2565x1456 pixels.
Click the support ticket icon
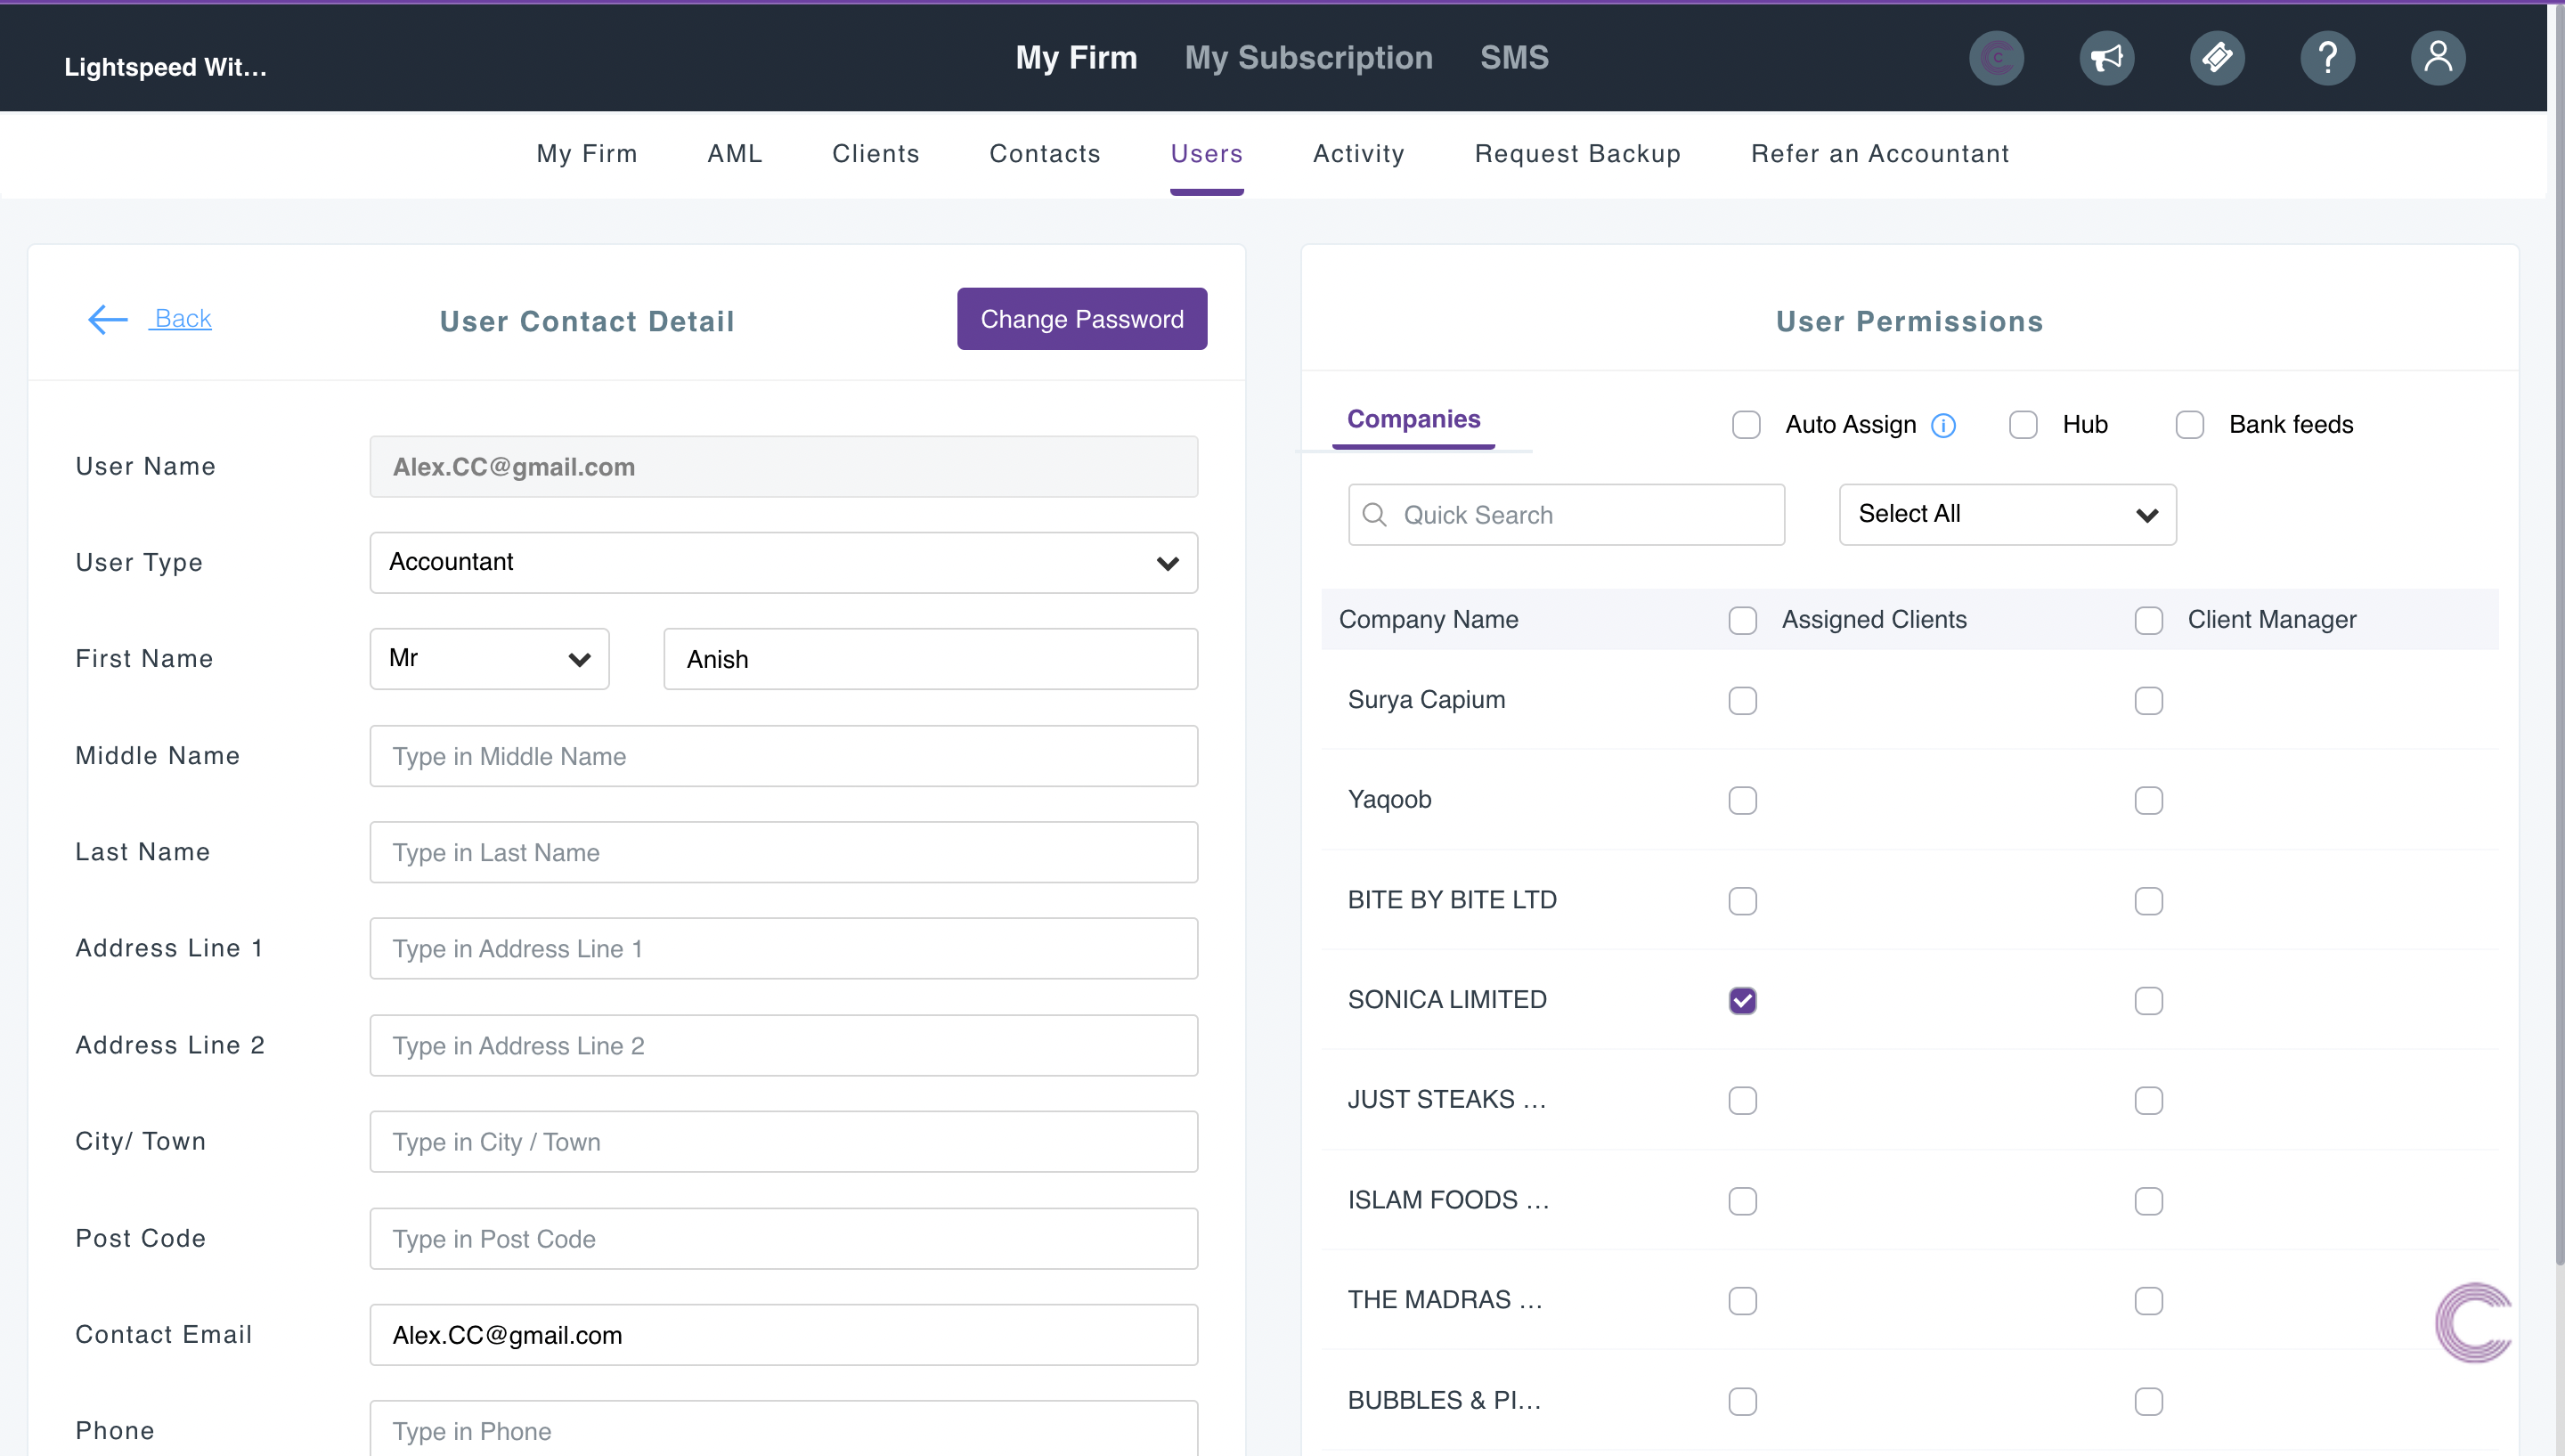click(x=2218, y=57)
